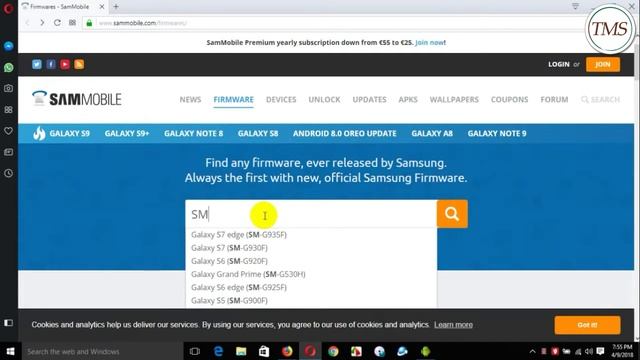Open Speed Dial grid in address bar

coord(72,23)
